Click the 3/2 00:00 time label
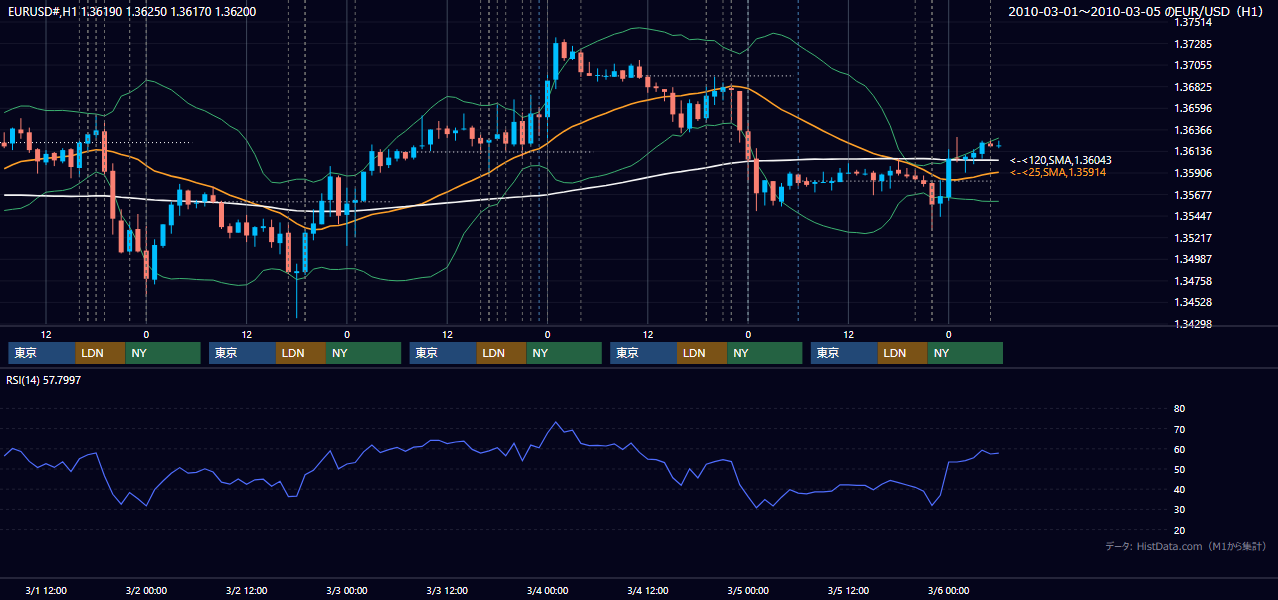This screenshot has height=600, width=1278. [146, 591]
